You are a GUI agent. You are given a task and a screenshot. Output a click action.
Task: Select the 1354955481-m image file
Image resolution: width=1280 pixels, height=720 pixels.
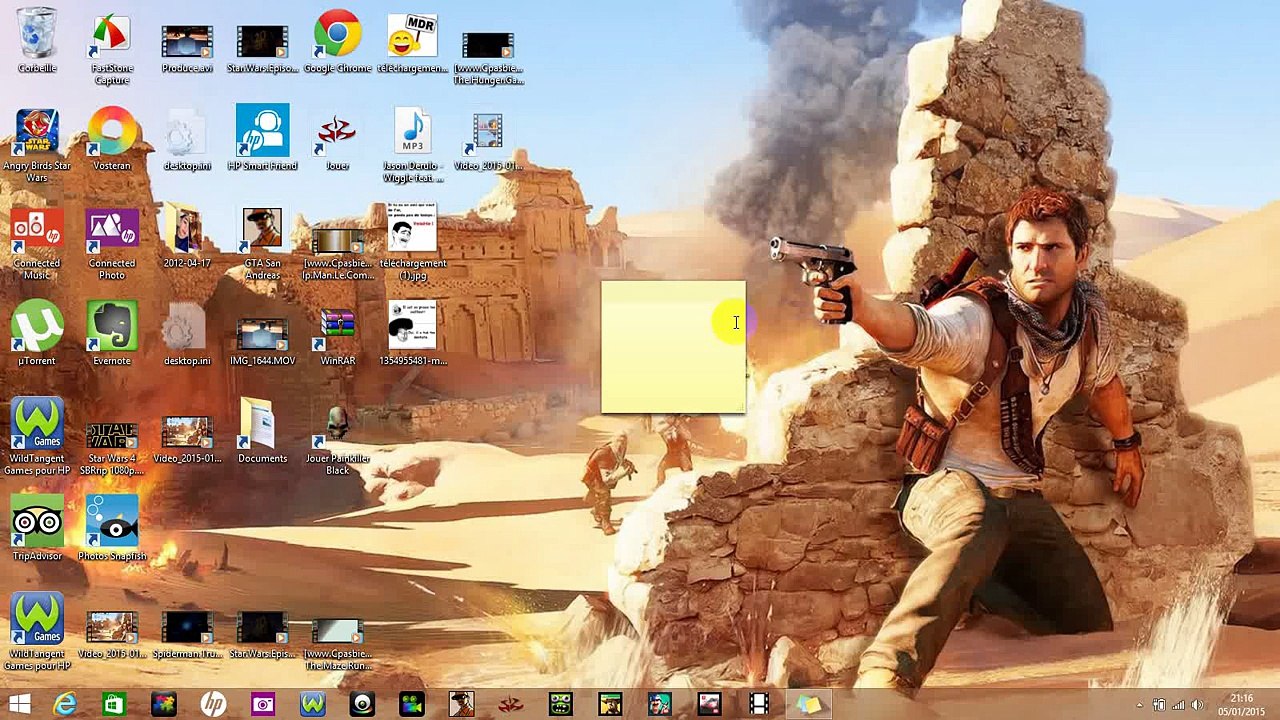pyautogui.click(x=412, y=334)
